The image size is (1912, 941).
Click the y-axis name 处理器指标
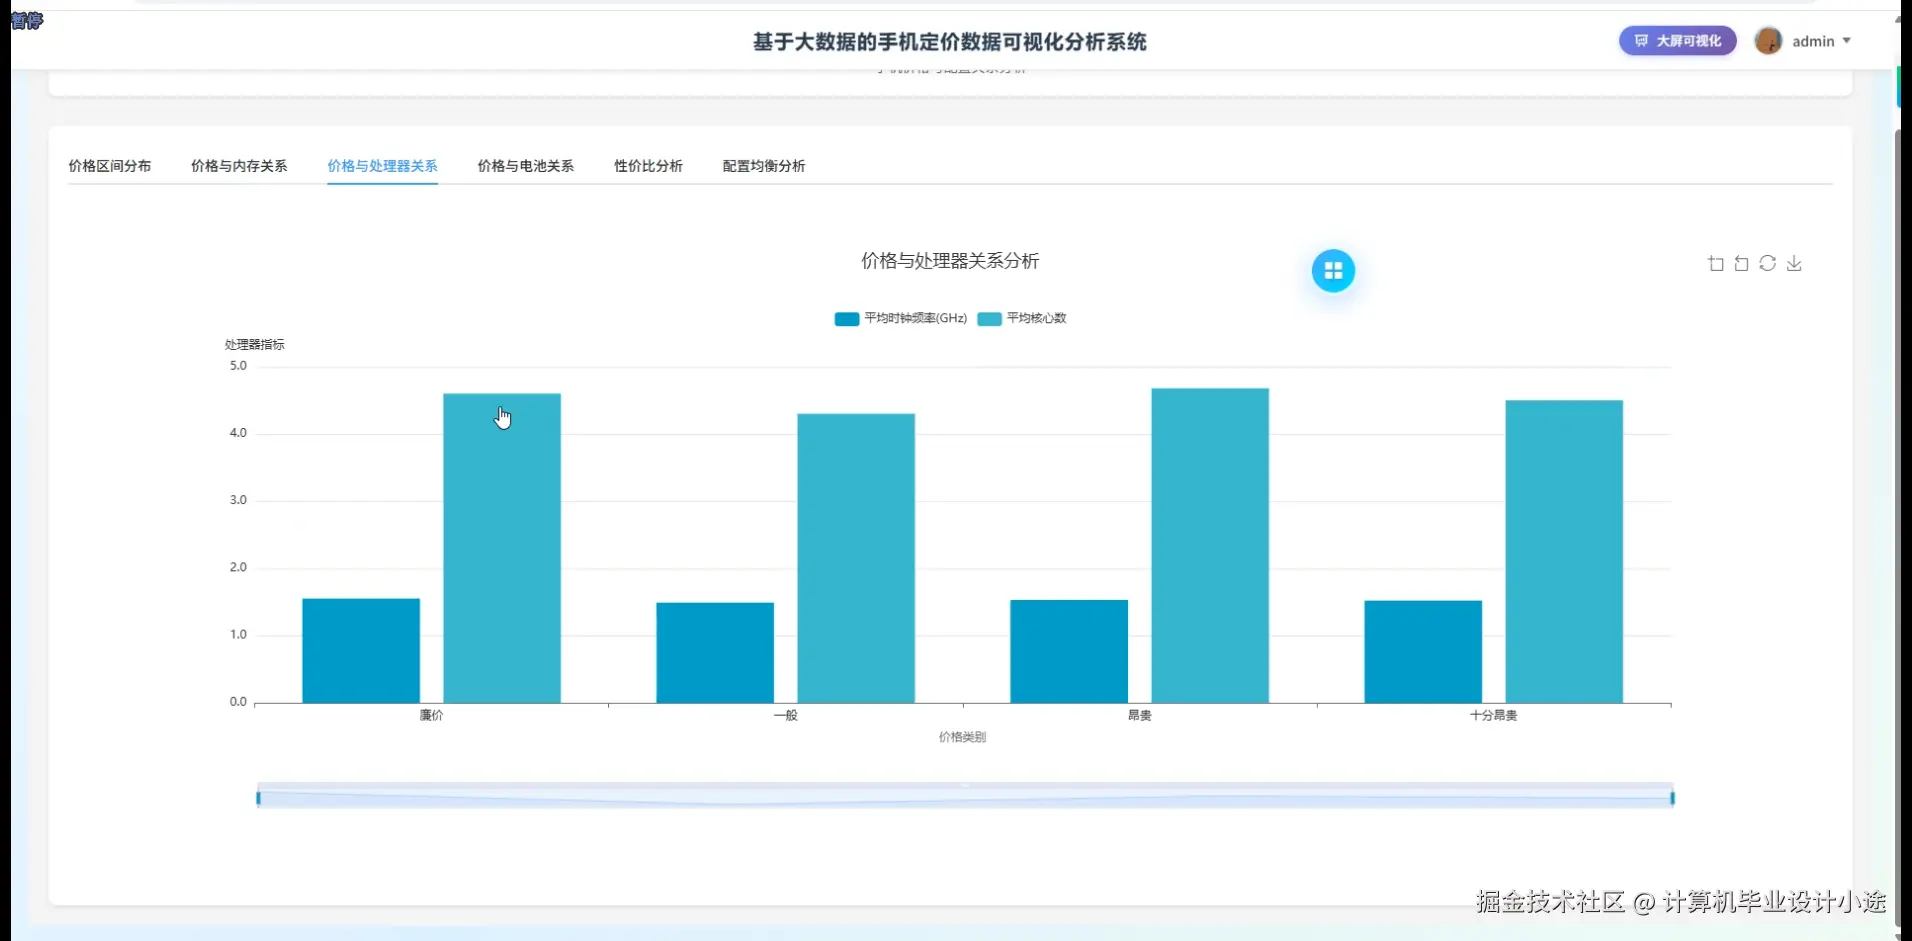255,345
